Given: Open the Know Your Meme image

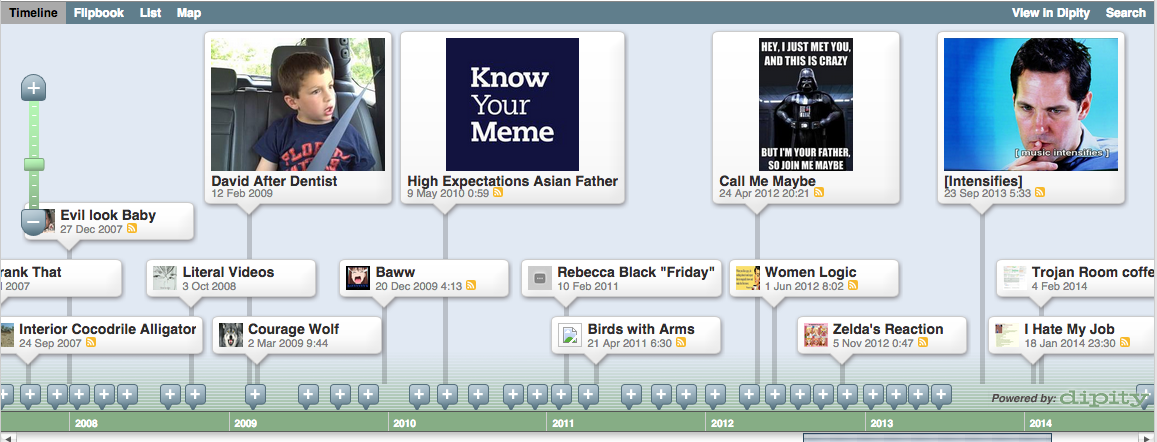Looking at the screenshot, I should click(x=512, y=104).
